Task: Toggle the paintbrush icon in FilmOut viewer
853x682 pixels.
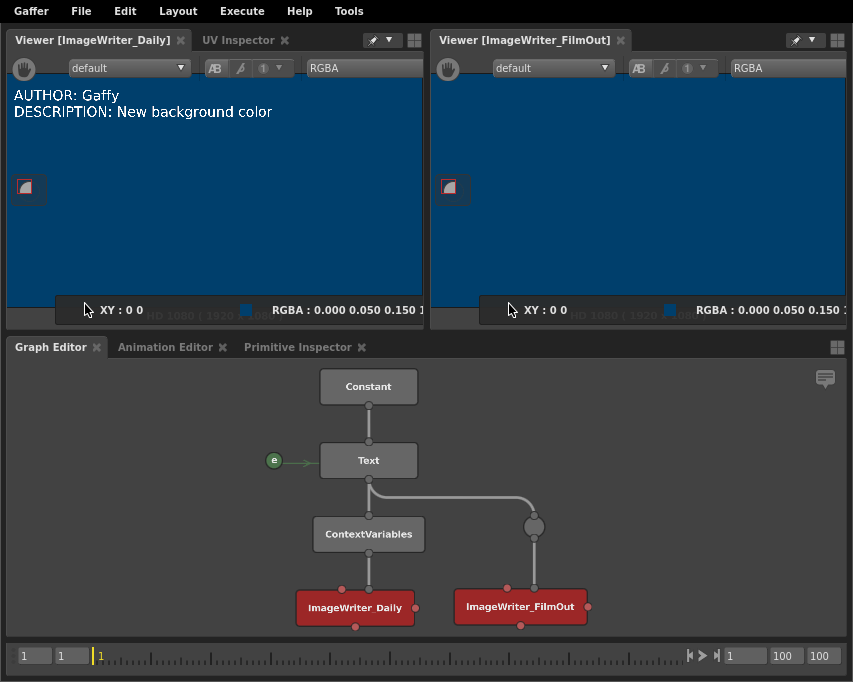Action: click(664, 69)
